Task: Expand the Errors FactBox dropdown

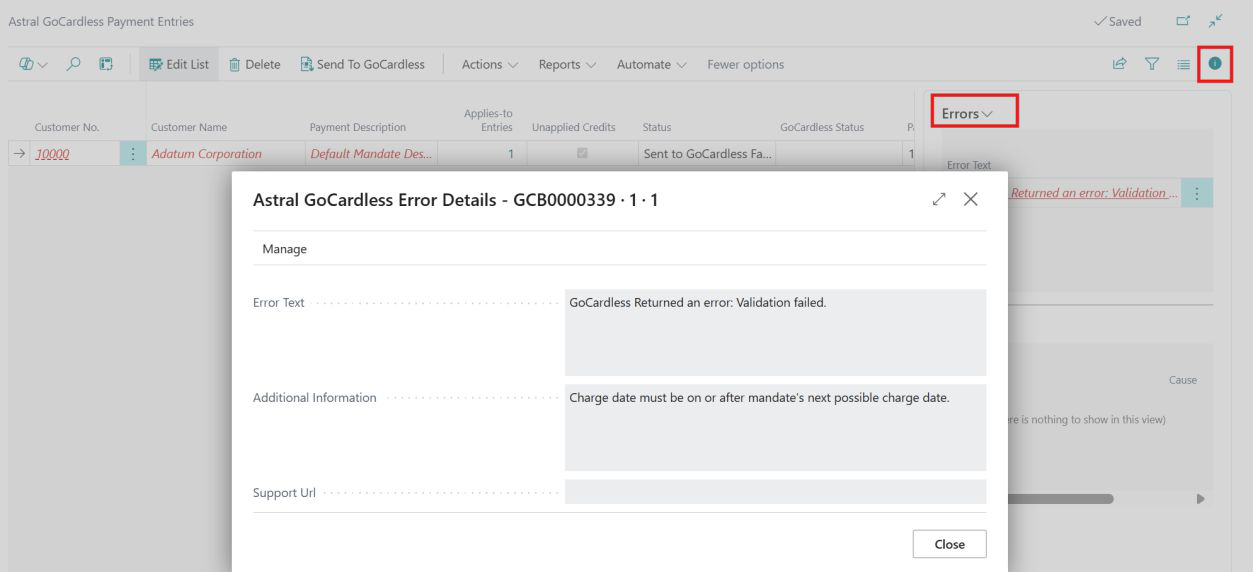Action: pyautogui.click(x=967, y=114)
